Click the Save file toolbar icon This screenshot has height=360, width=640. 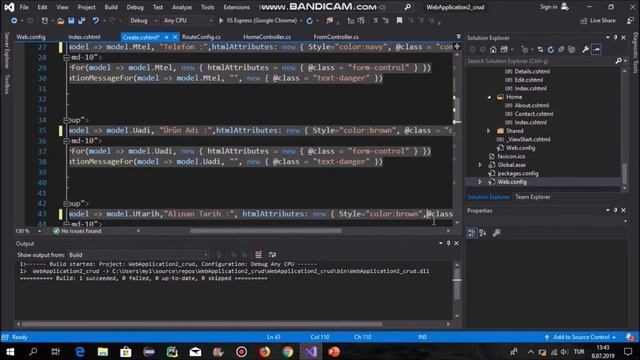point(71,20)
